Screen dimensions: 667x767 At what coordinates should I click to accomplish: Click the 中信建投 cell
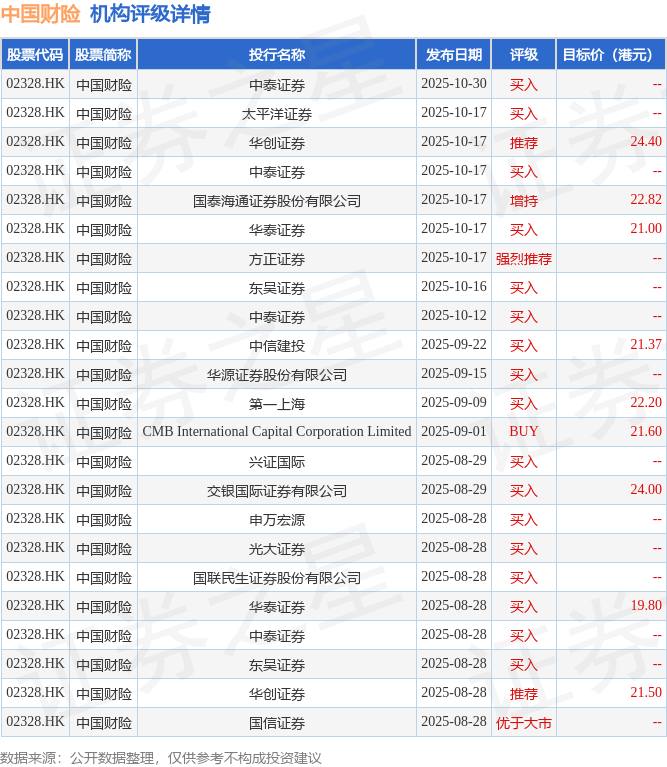pyautogui.click(x=277, y=346)
